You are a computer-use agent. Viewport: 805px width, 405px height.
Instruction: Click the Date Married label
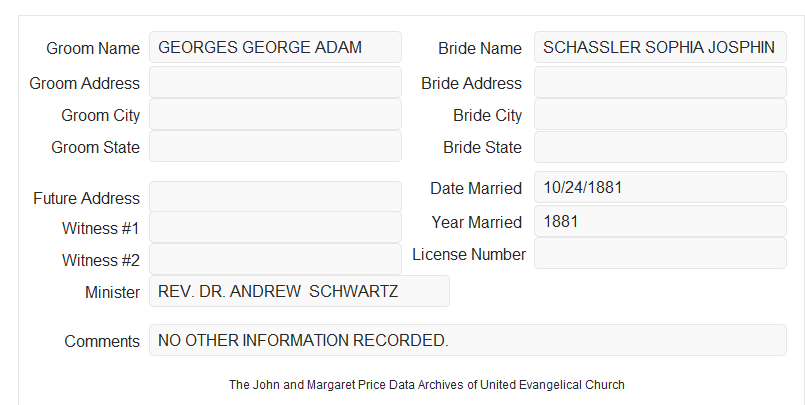[476, 188]
